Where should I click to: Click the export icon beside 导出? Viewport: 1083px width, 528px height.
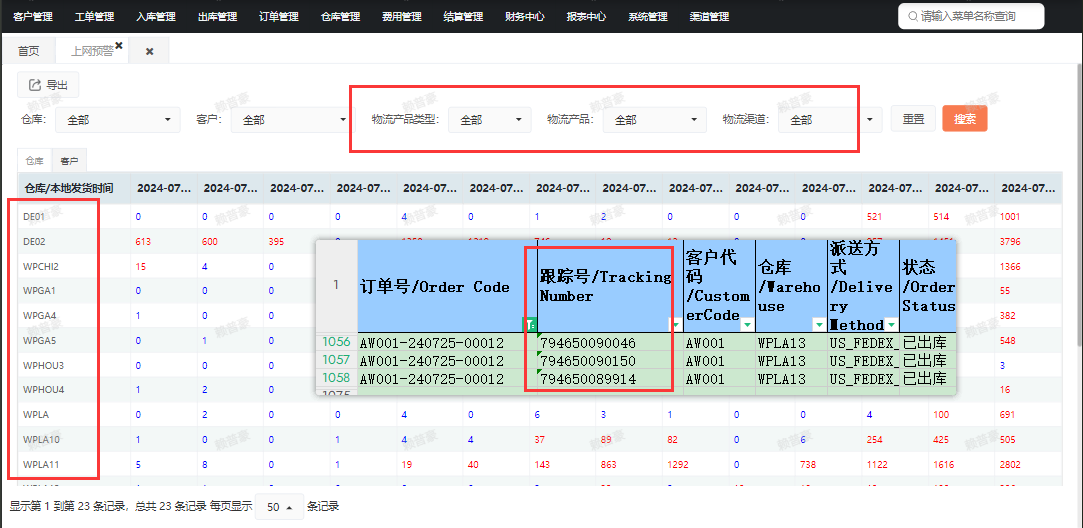(x=34, y=85)
